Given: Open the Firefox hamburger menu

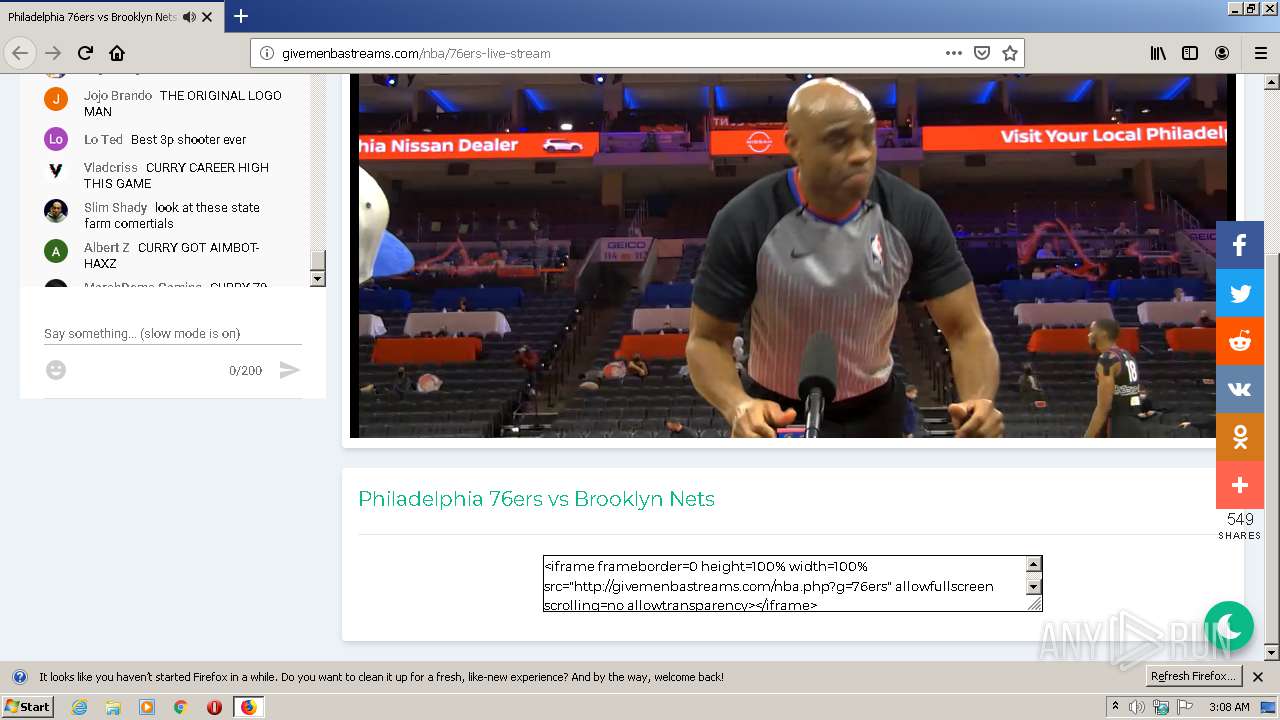Looking at the screenshot, I should tap(1261, 53).
